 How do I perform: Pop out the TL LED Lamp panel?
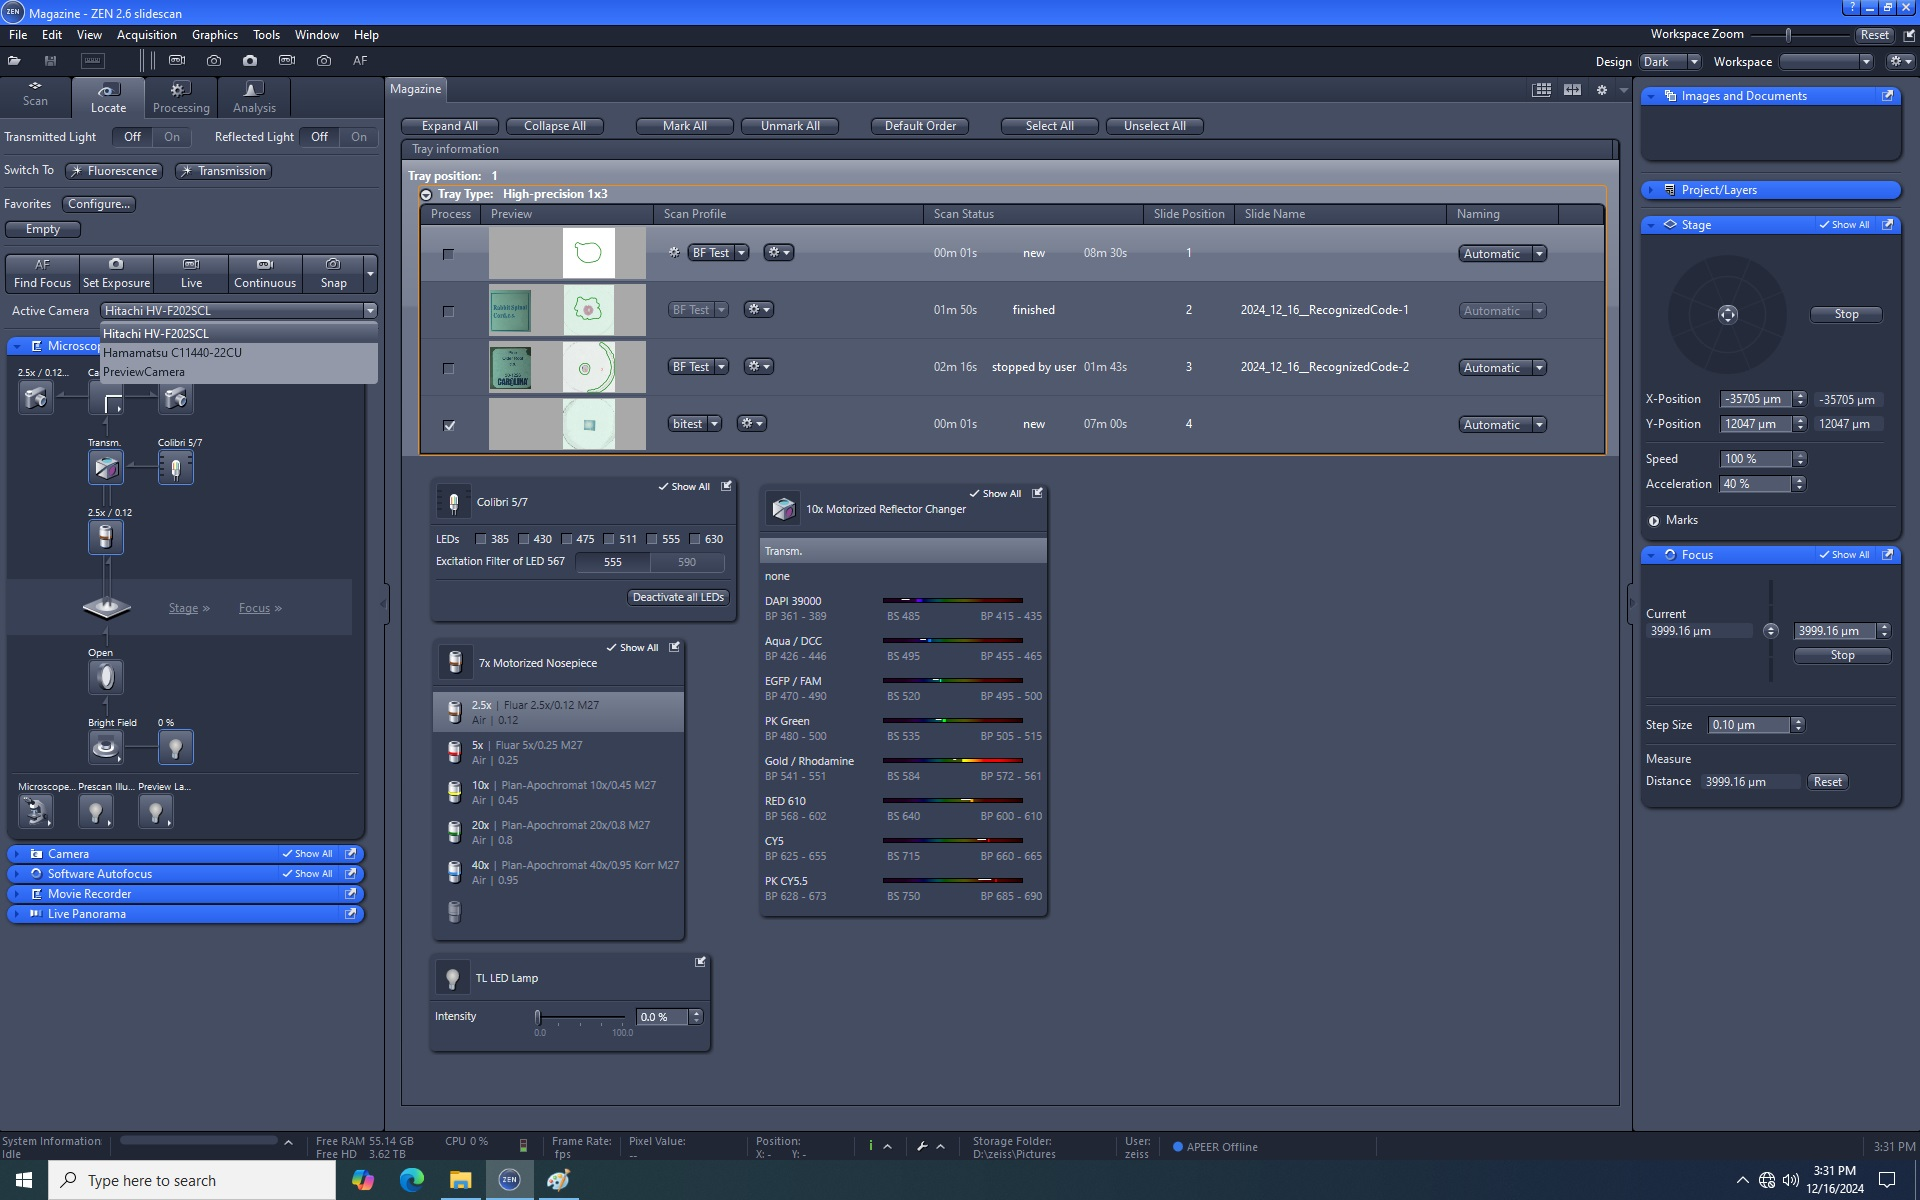[x=700, y=962]
